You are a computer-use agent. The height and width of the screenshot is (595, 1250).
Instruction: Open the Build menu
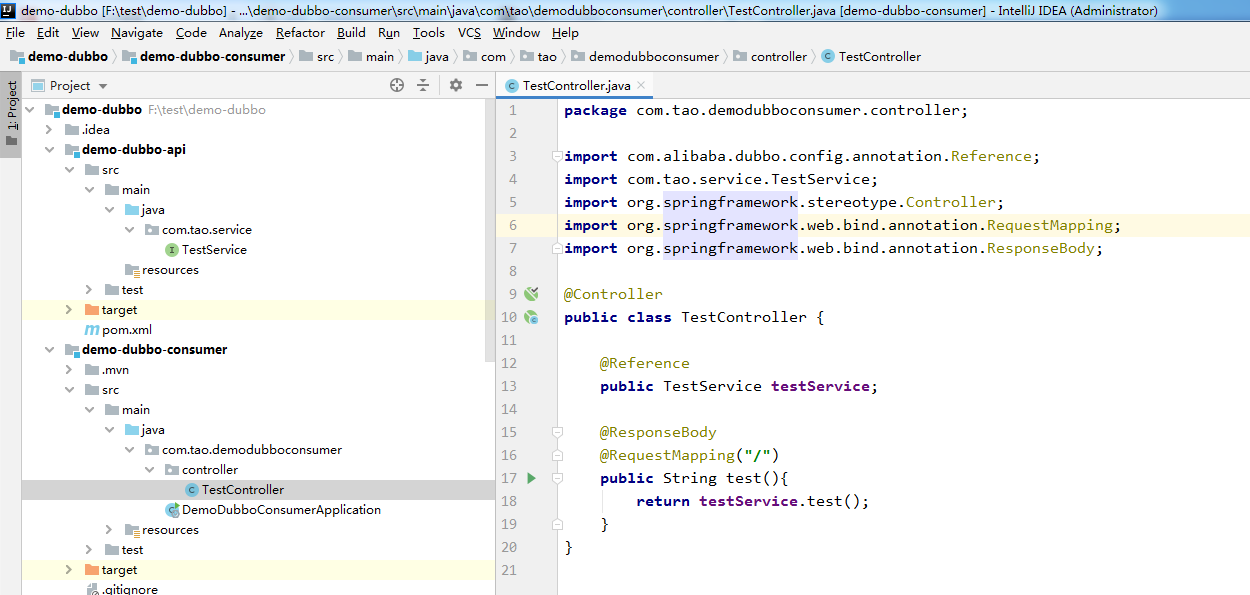(351, 33)
